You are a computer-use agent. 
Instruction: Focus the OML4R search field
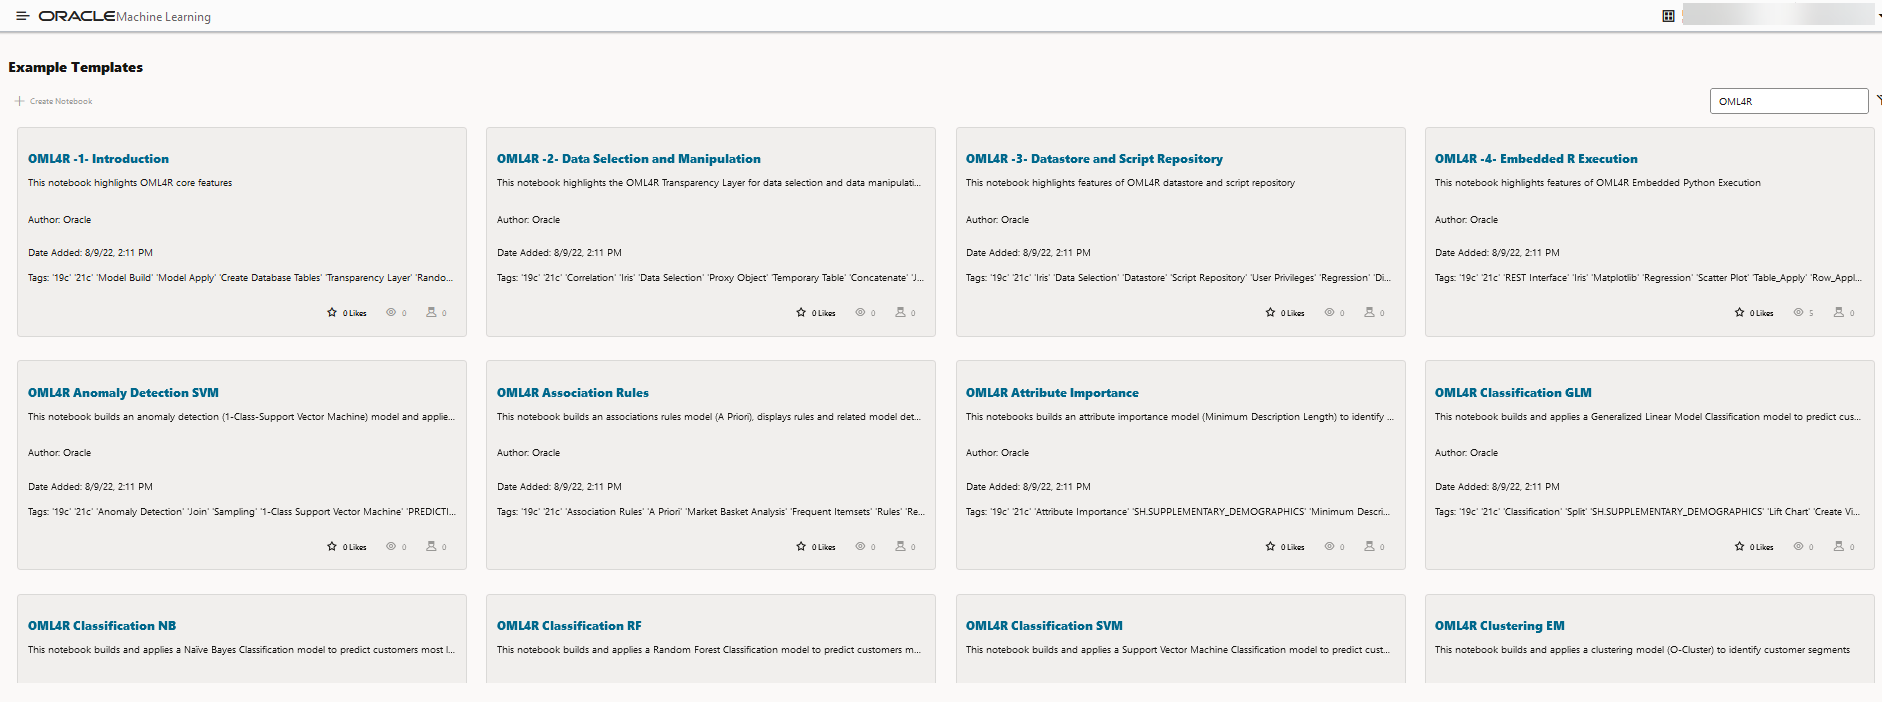point(1788,101)
